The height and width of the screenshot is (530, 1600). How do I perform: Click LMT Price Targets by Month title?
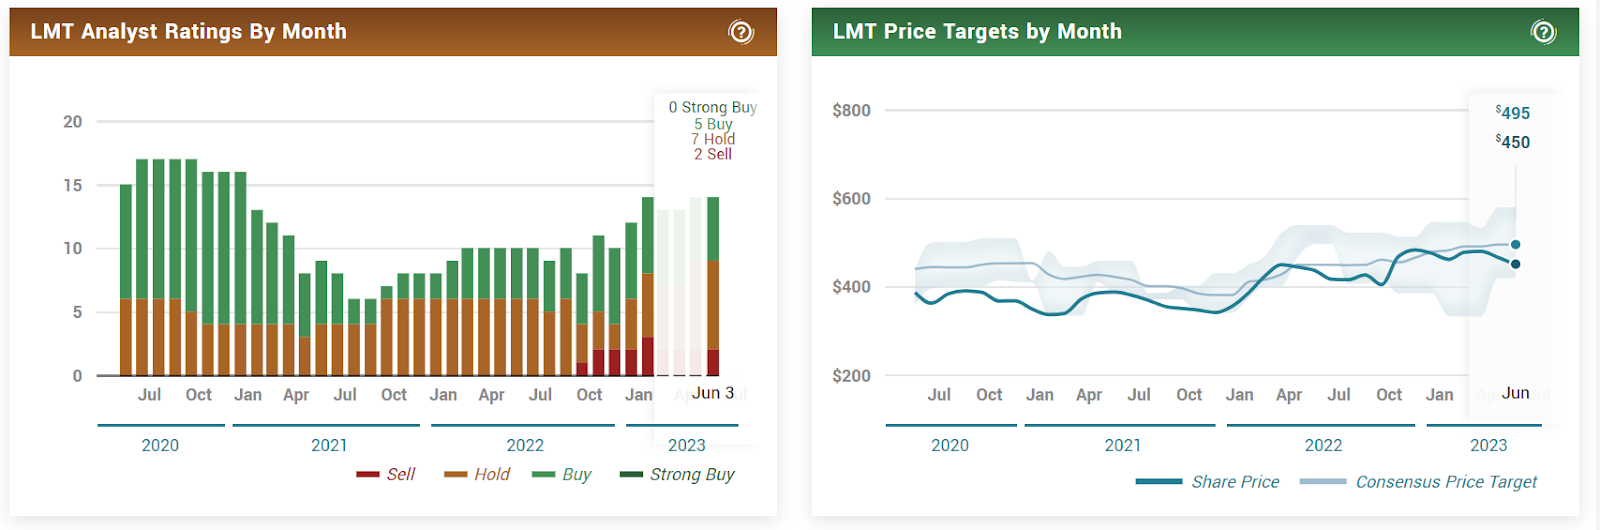(977, 32)
